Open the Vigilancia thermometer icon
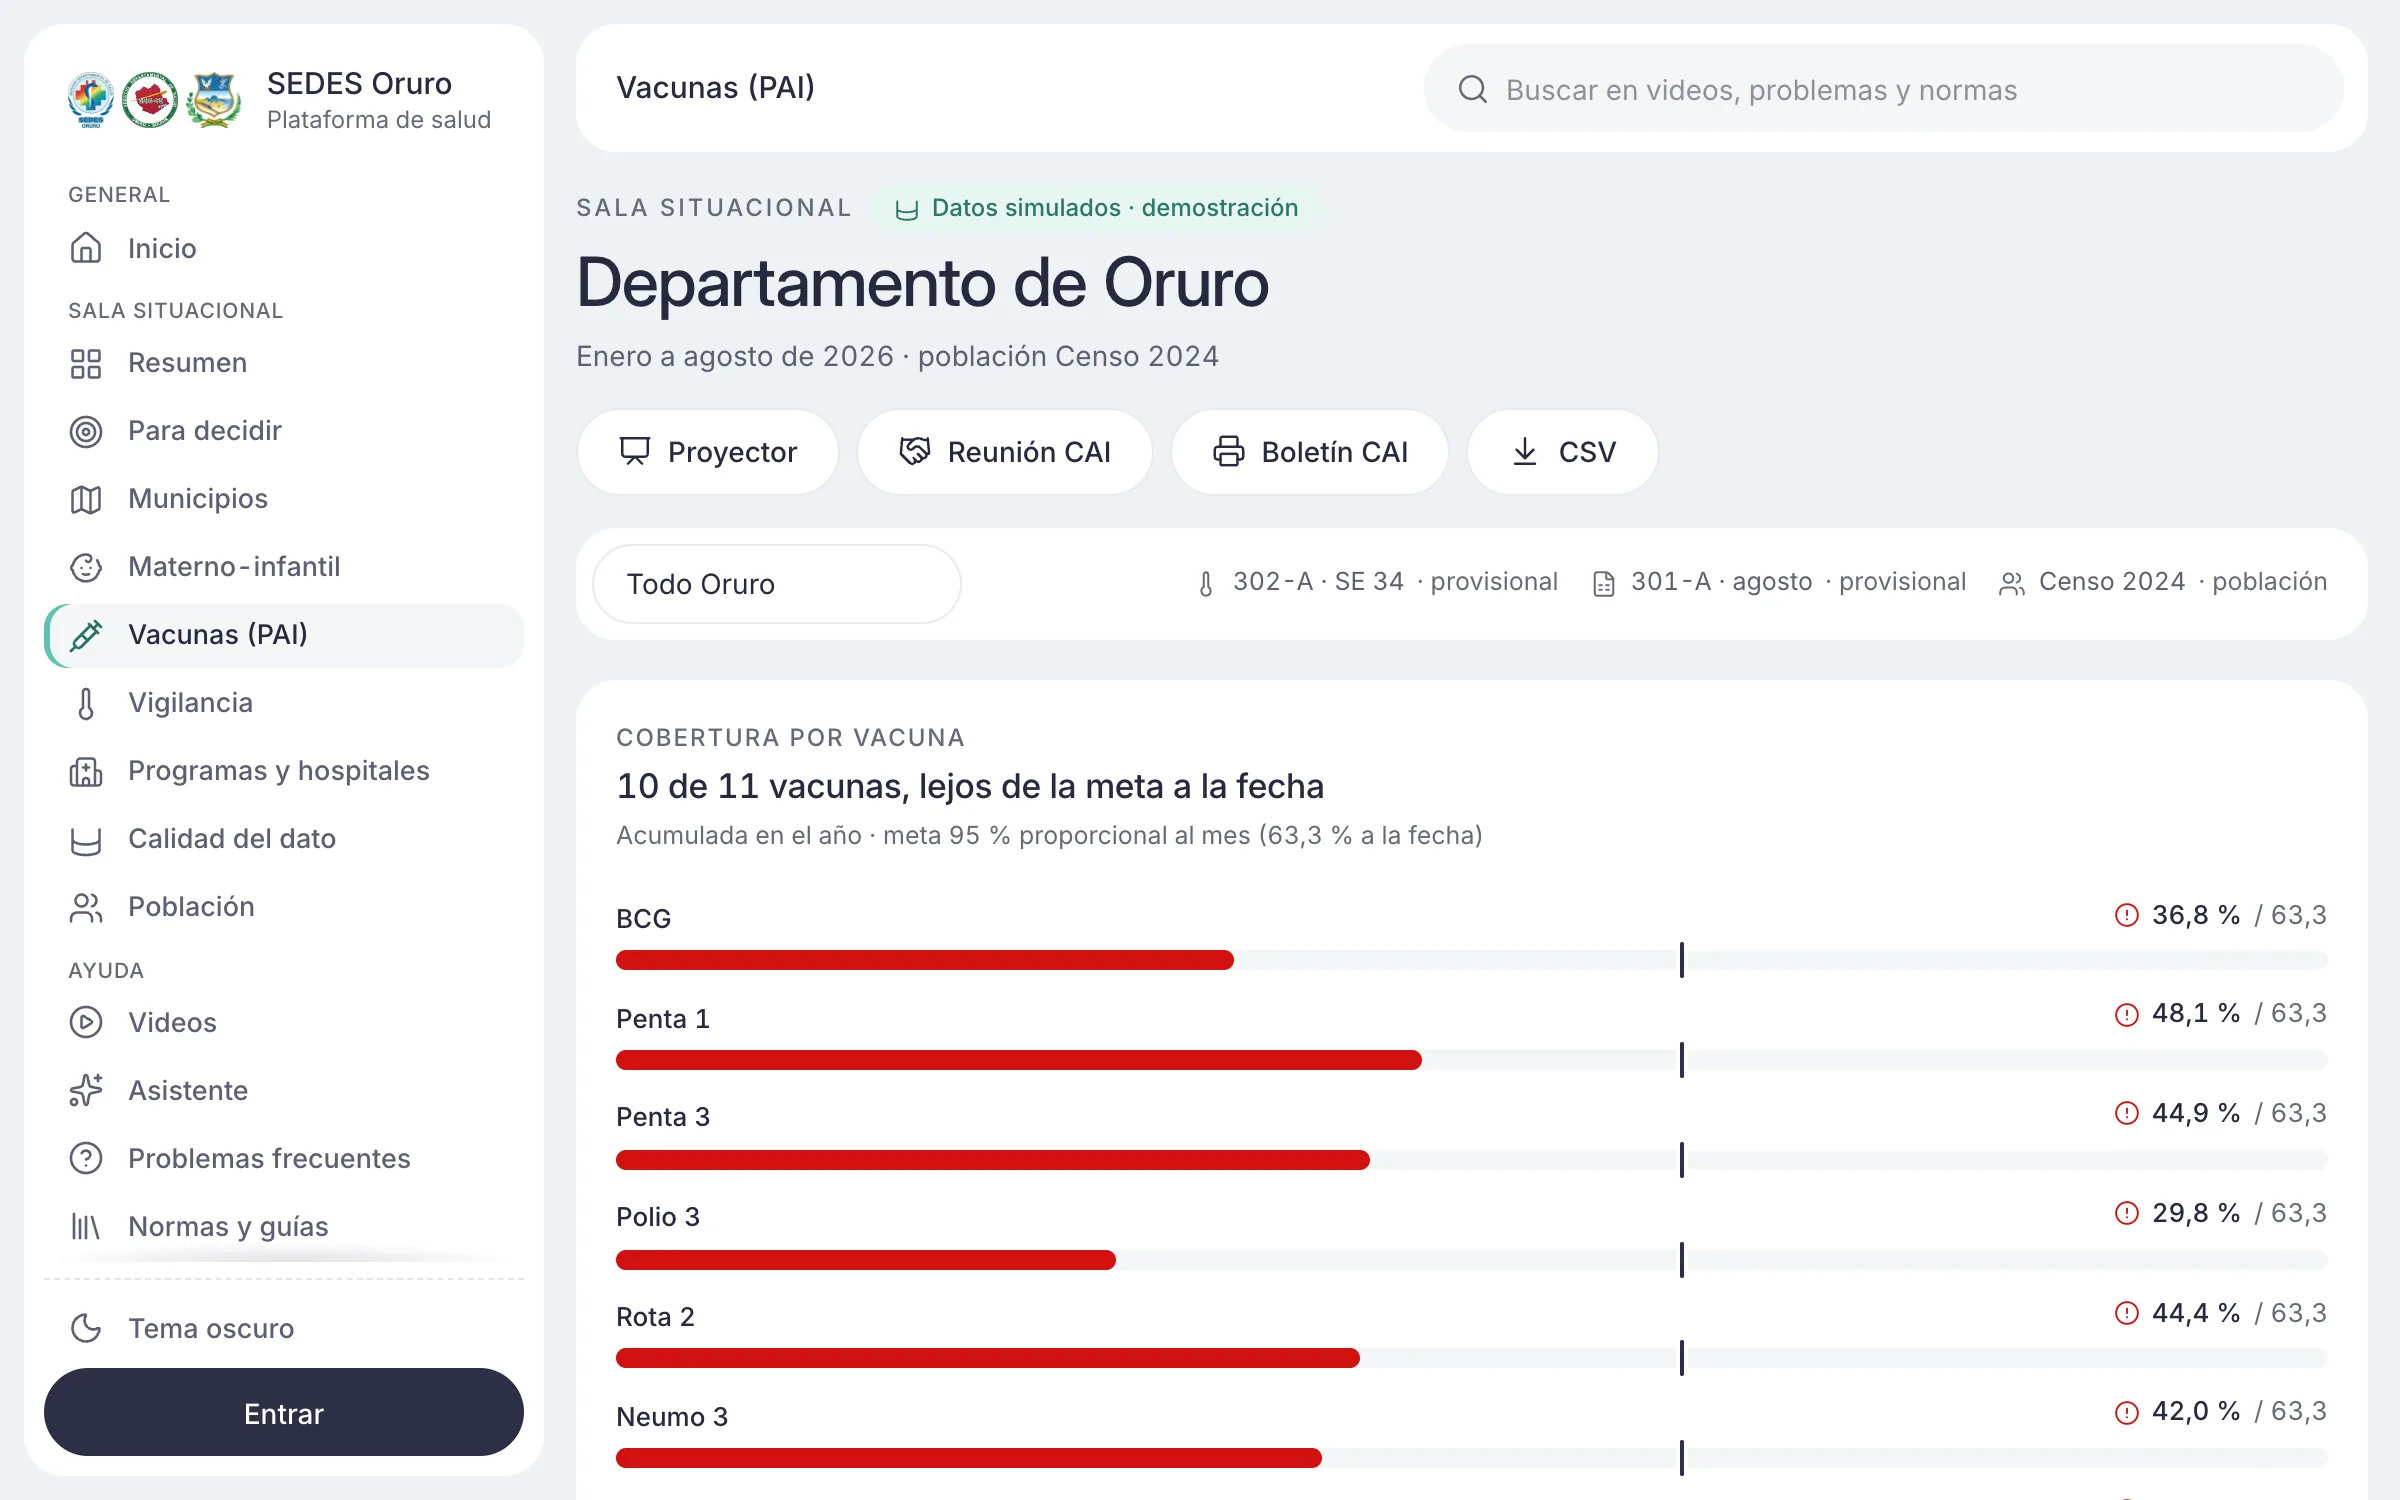The image size is (2400, 1500). point(86,703)
